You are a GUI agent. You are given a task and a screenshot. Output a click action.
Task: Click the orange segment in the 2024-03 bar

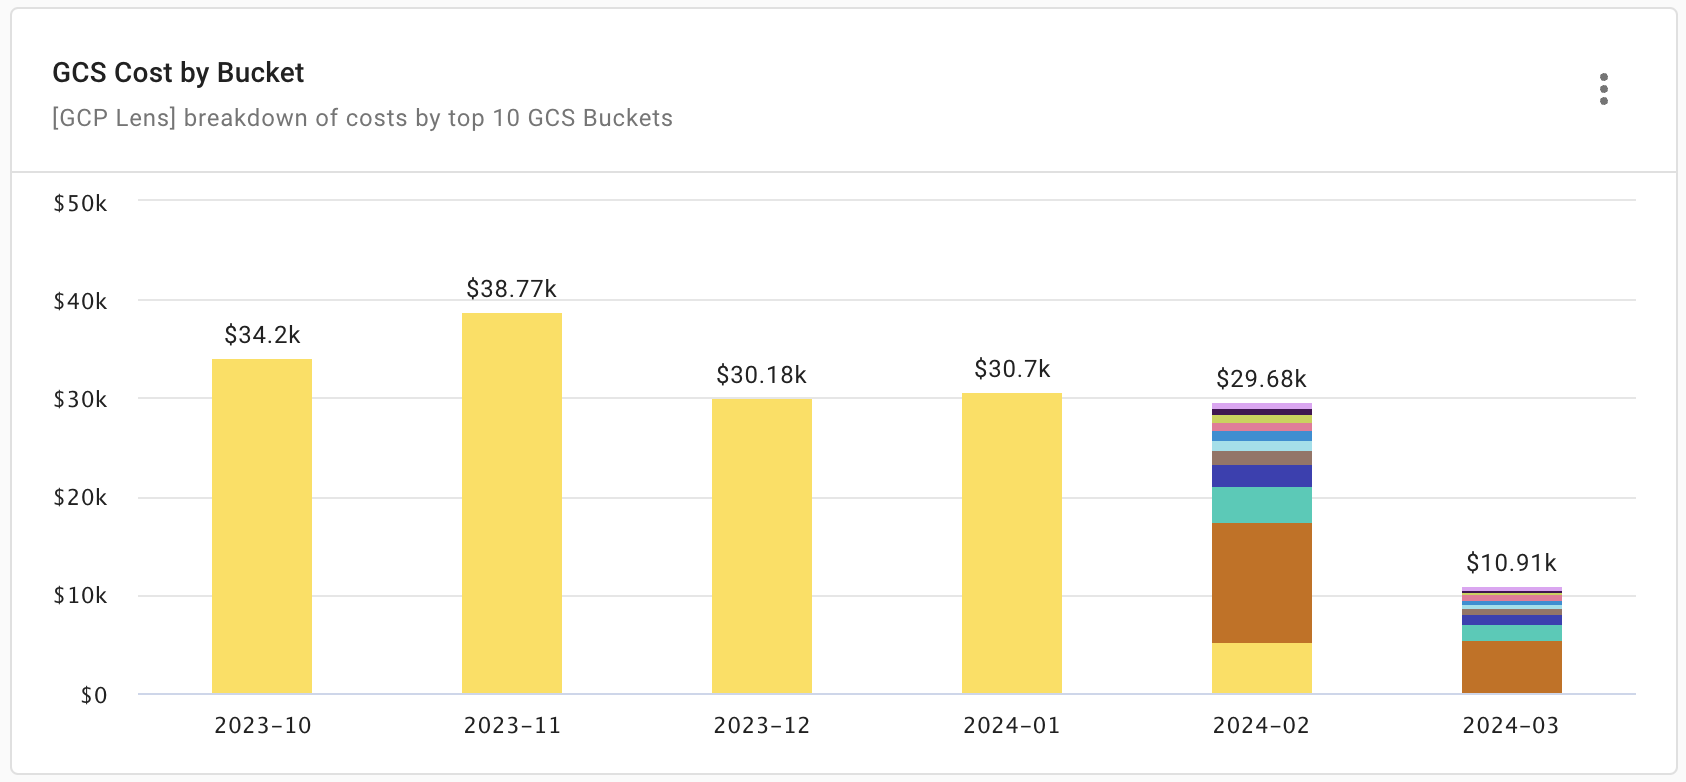coord(1512,667)
